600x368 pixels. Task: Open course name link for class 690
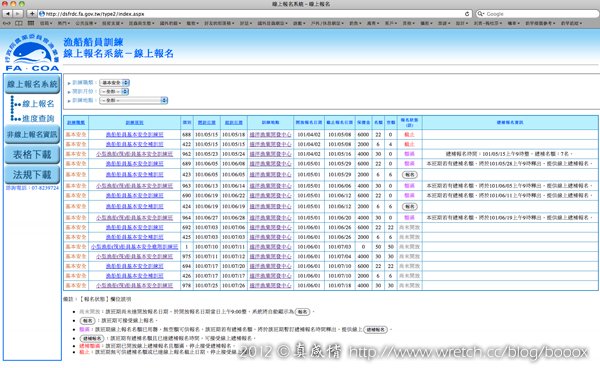click(134, 195)
